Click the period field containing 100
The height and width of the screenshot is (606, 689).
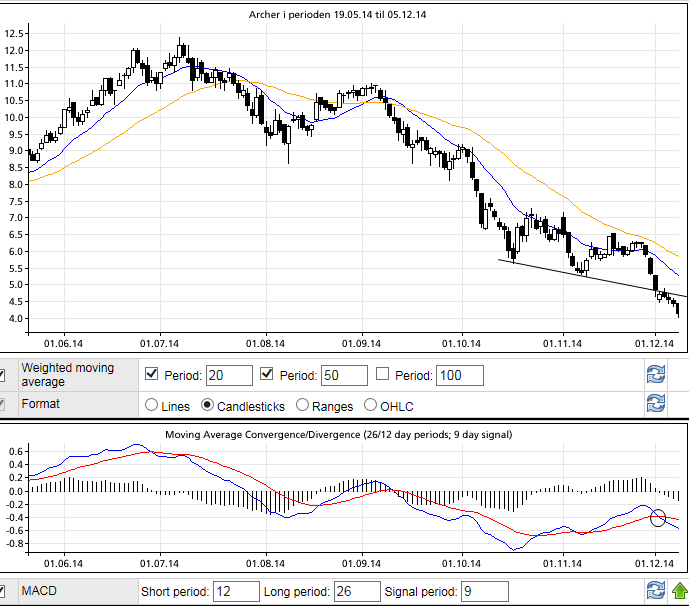[x=459, y=376]
